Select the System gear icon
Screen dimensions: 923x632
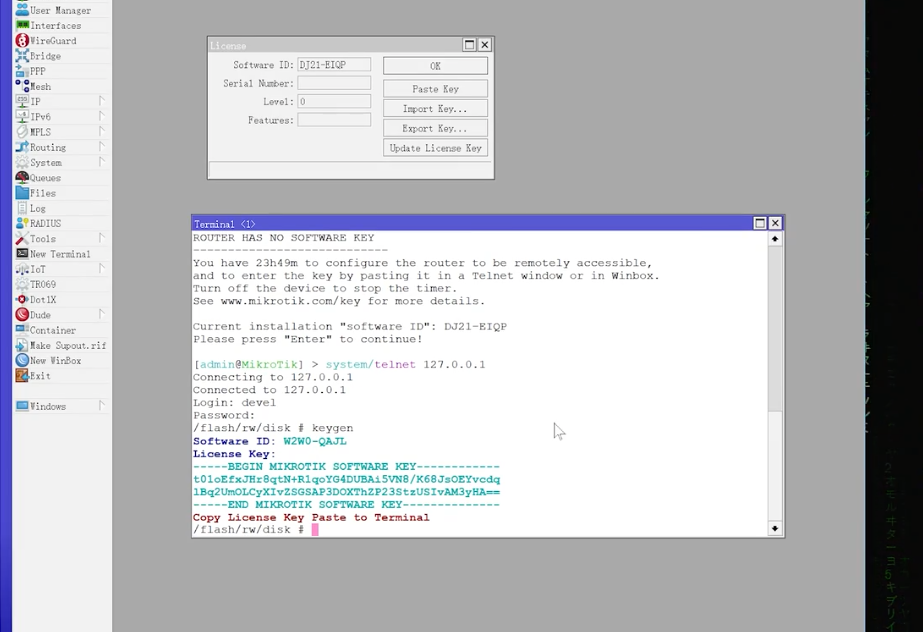click(x=22, y=162)
